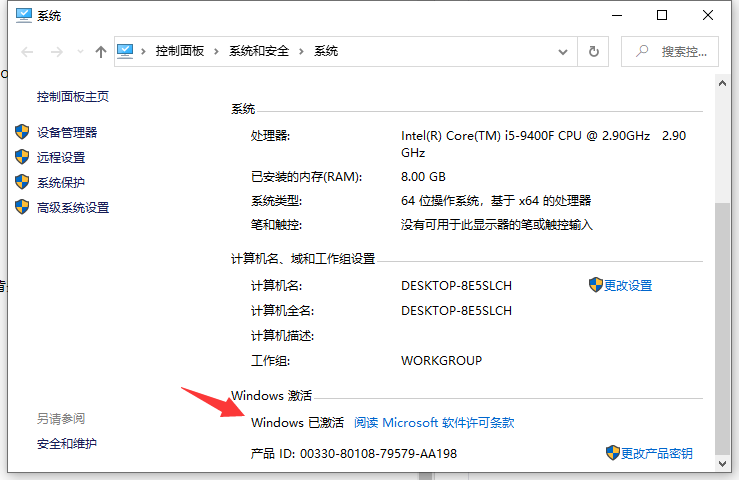Click shield icon beside 设备管理器

click(23, 132)
